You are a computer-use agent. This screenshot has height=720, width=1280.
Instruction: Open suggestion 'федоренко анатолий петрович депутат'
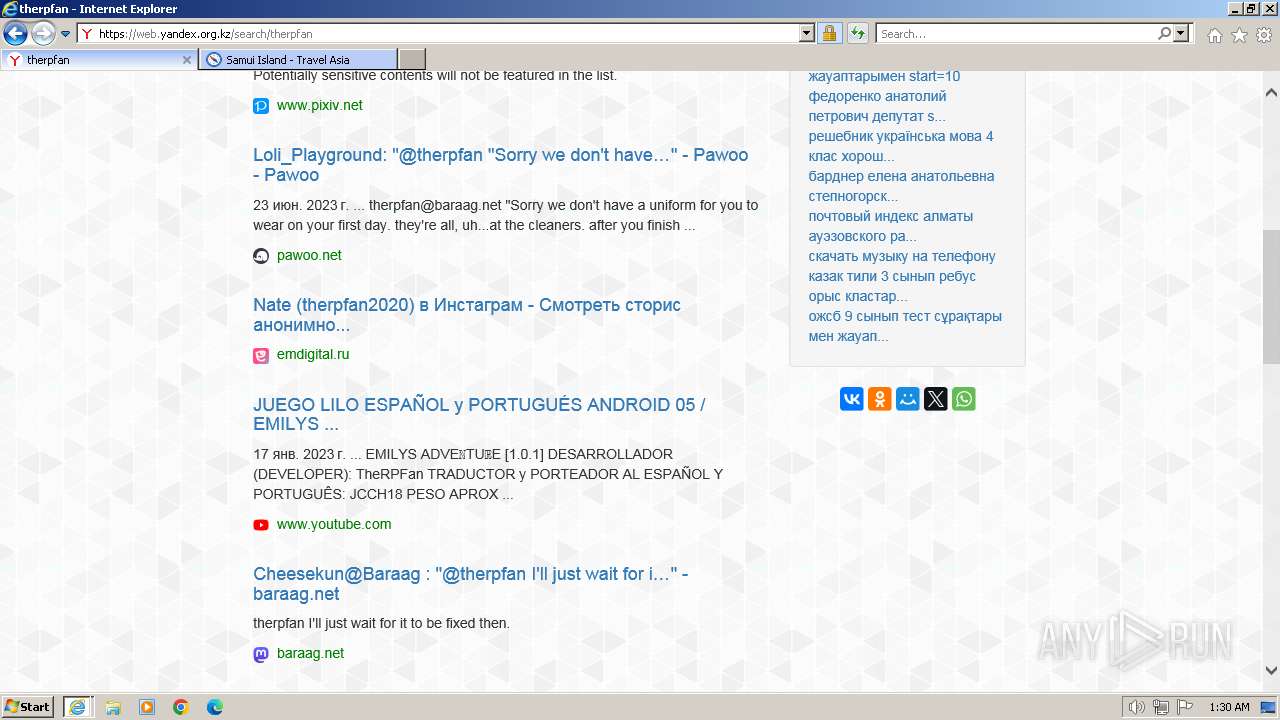coord(877,106)
